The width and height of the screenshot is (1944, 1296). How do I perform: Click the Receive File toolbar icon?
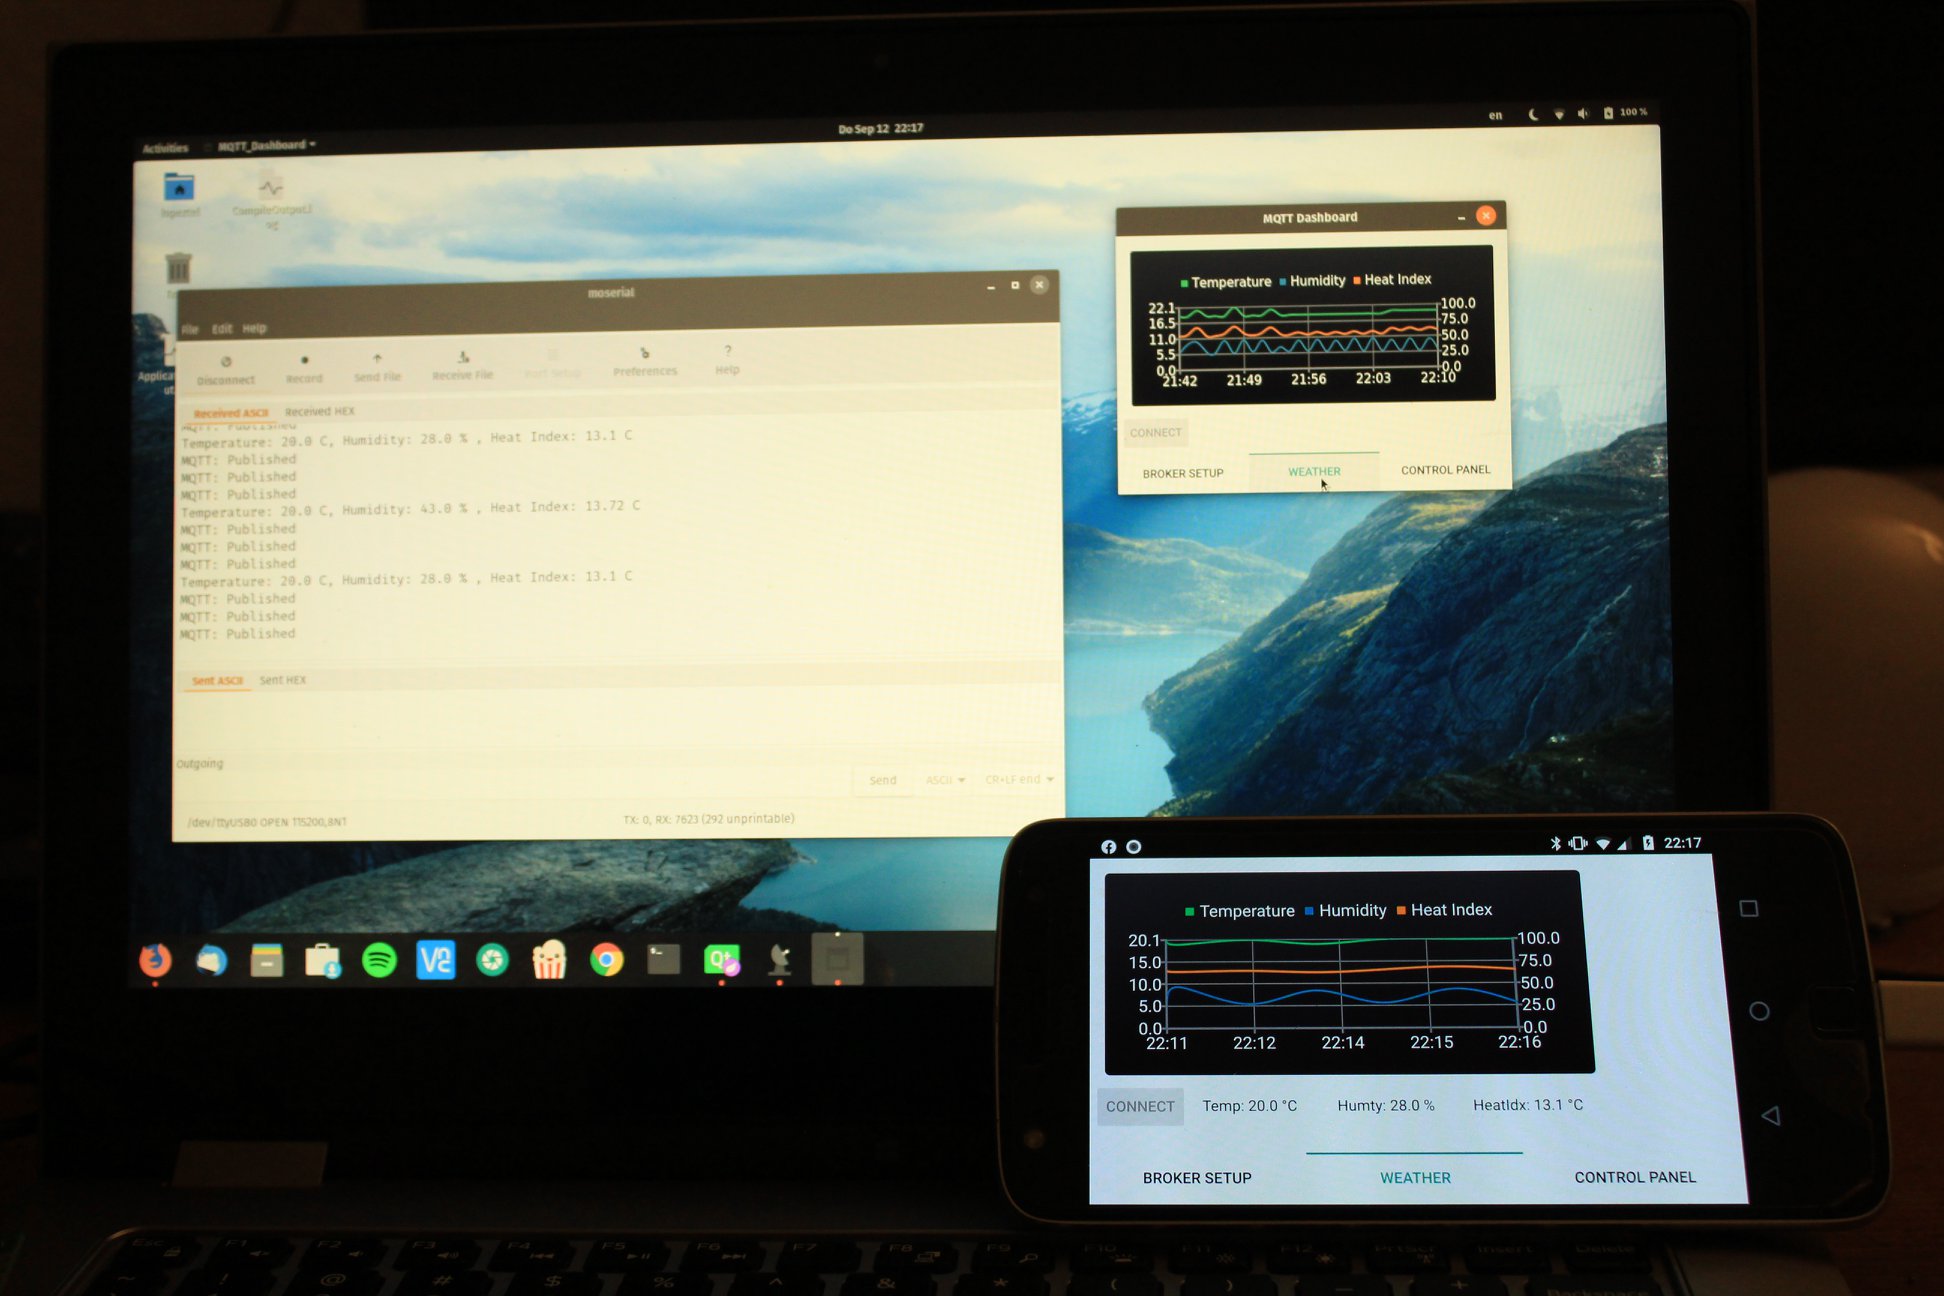pyautogui.click(x=462, y=365)
